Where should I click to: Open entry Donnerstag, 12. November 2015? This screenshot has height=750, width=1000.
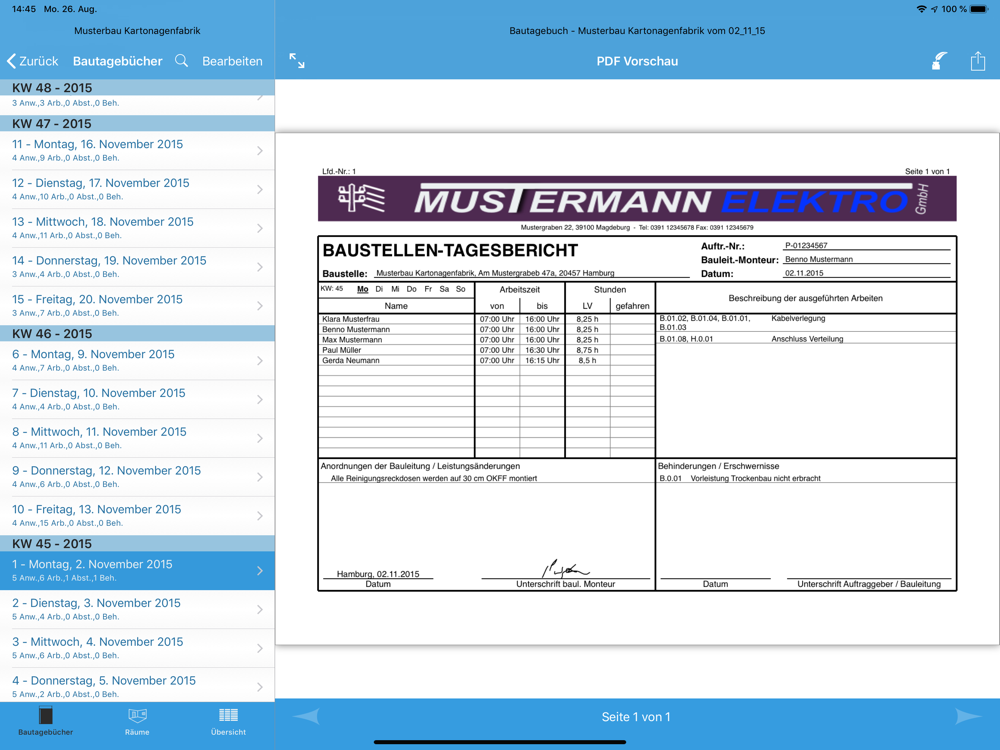[137, 477]
